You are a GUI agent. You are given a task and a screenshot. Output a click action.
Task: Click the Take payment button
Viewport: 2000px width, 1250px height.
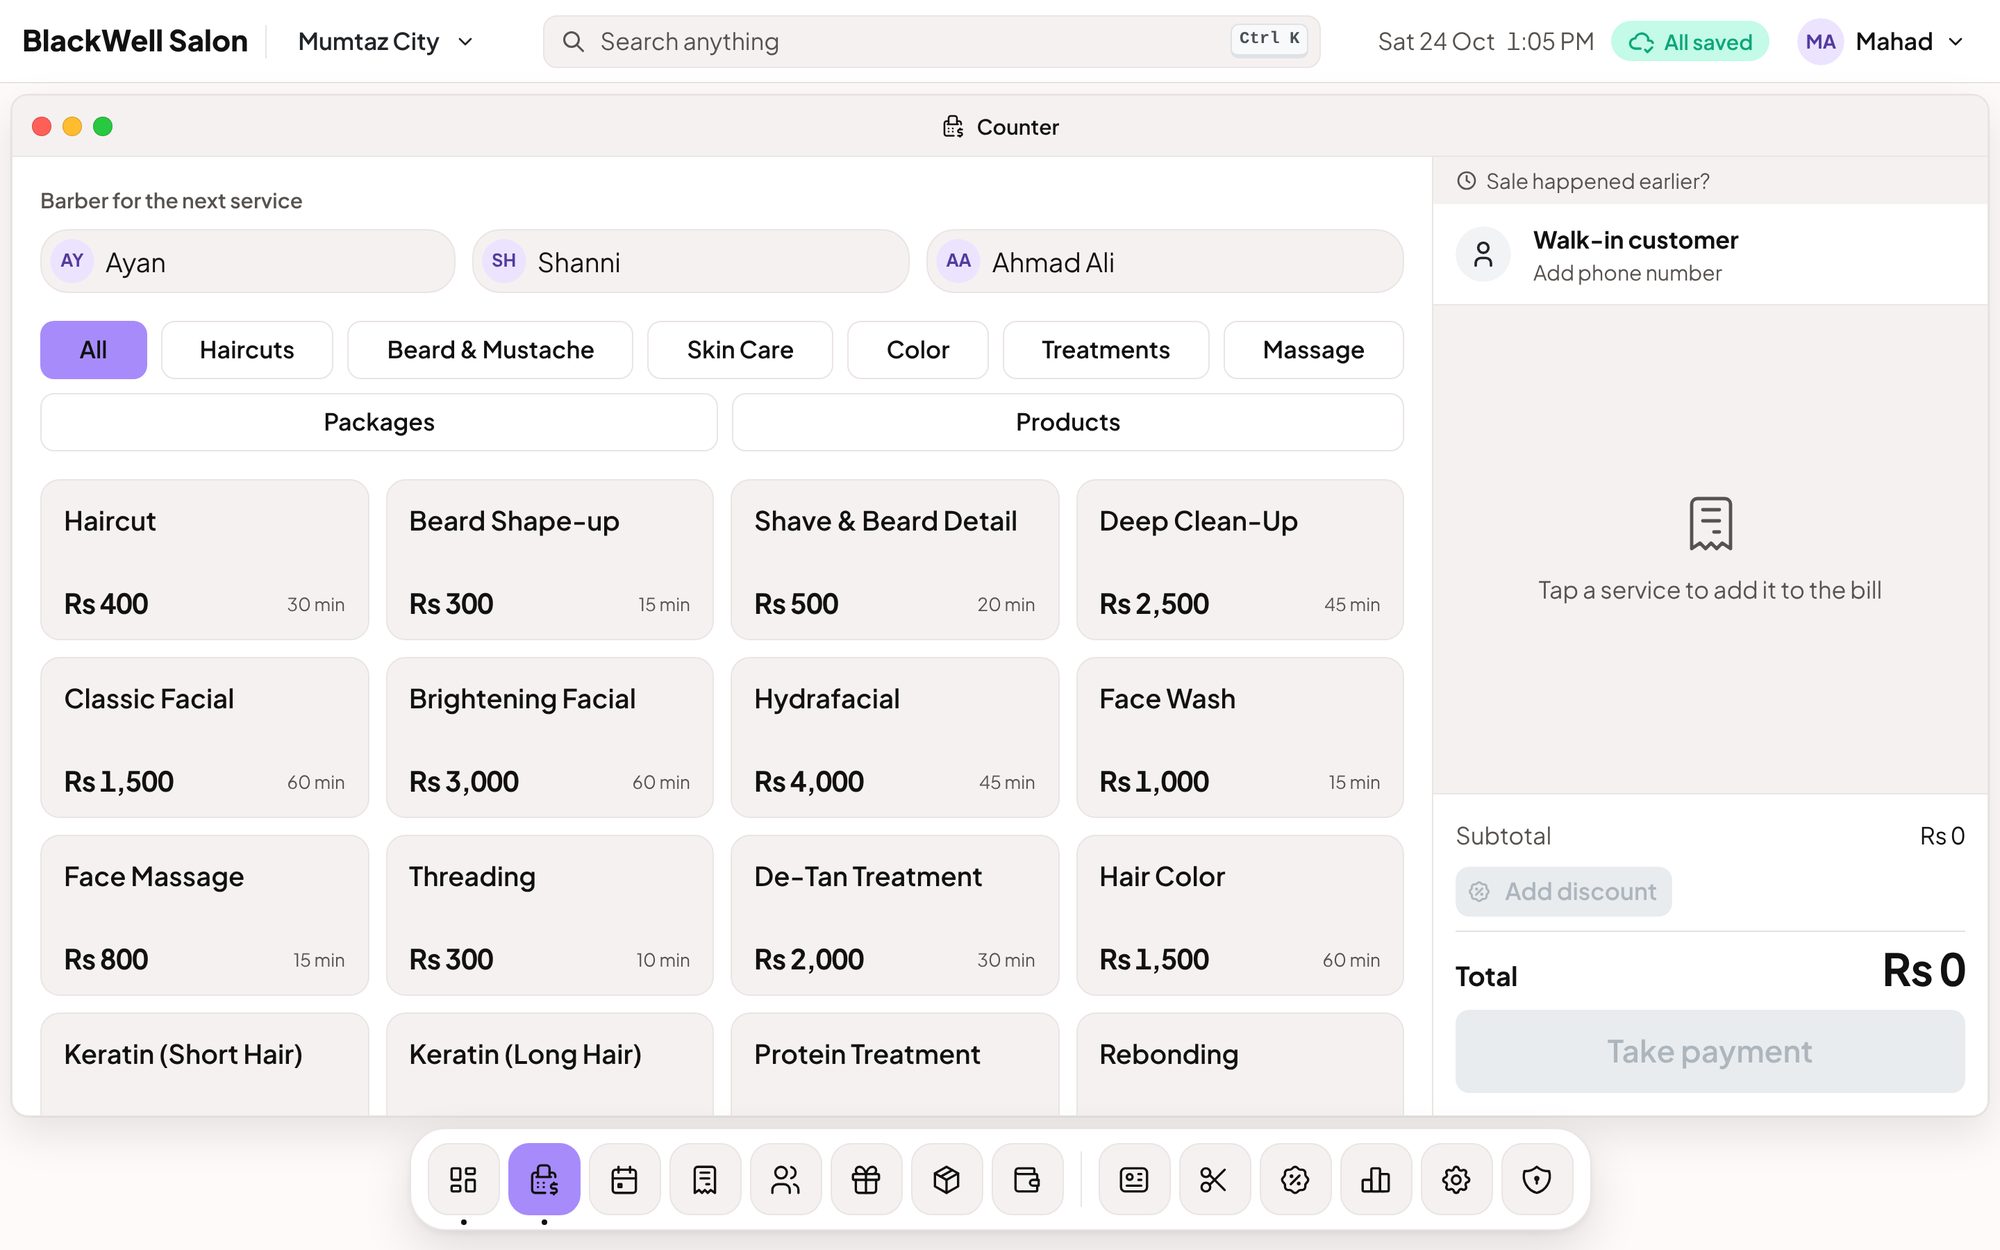point(1710,1051)
